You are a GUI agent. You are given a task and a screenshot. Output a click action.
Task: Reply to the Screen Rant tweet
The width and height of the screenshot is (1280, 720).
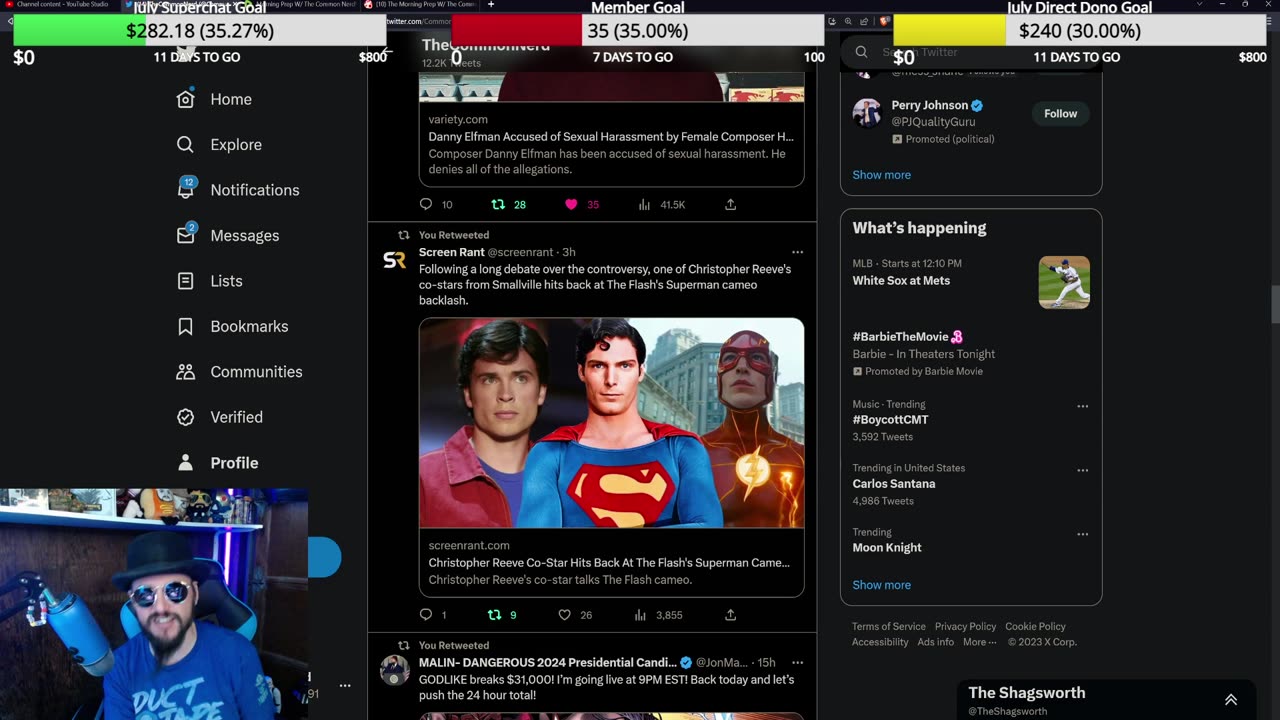tap(426, 615)
